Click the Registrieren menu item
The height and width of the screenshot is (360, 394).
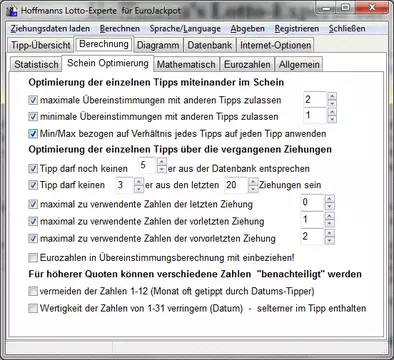click(297, 29)
